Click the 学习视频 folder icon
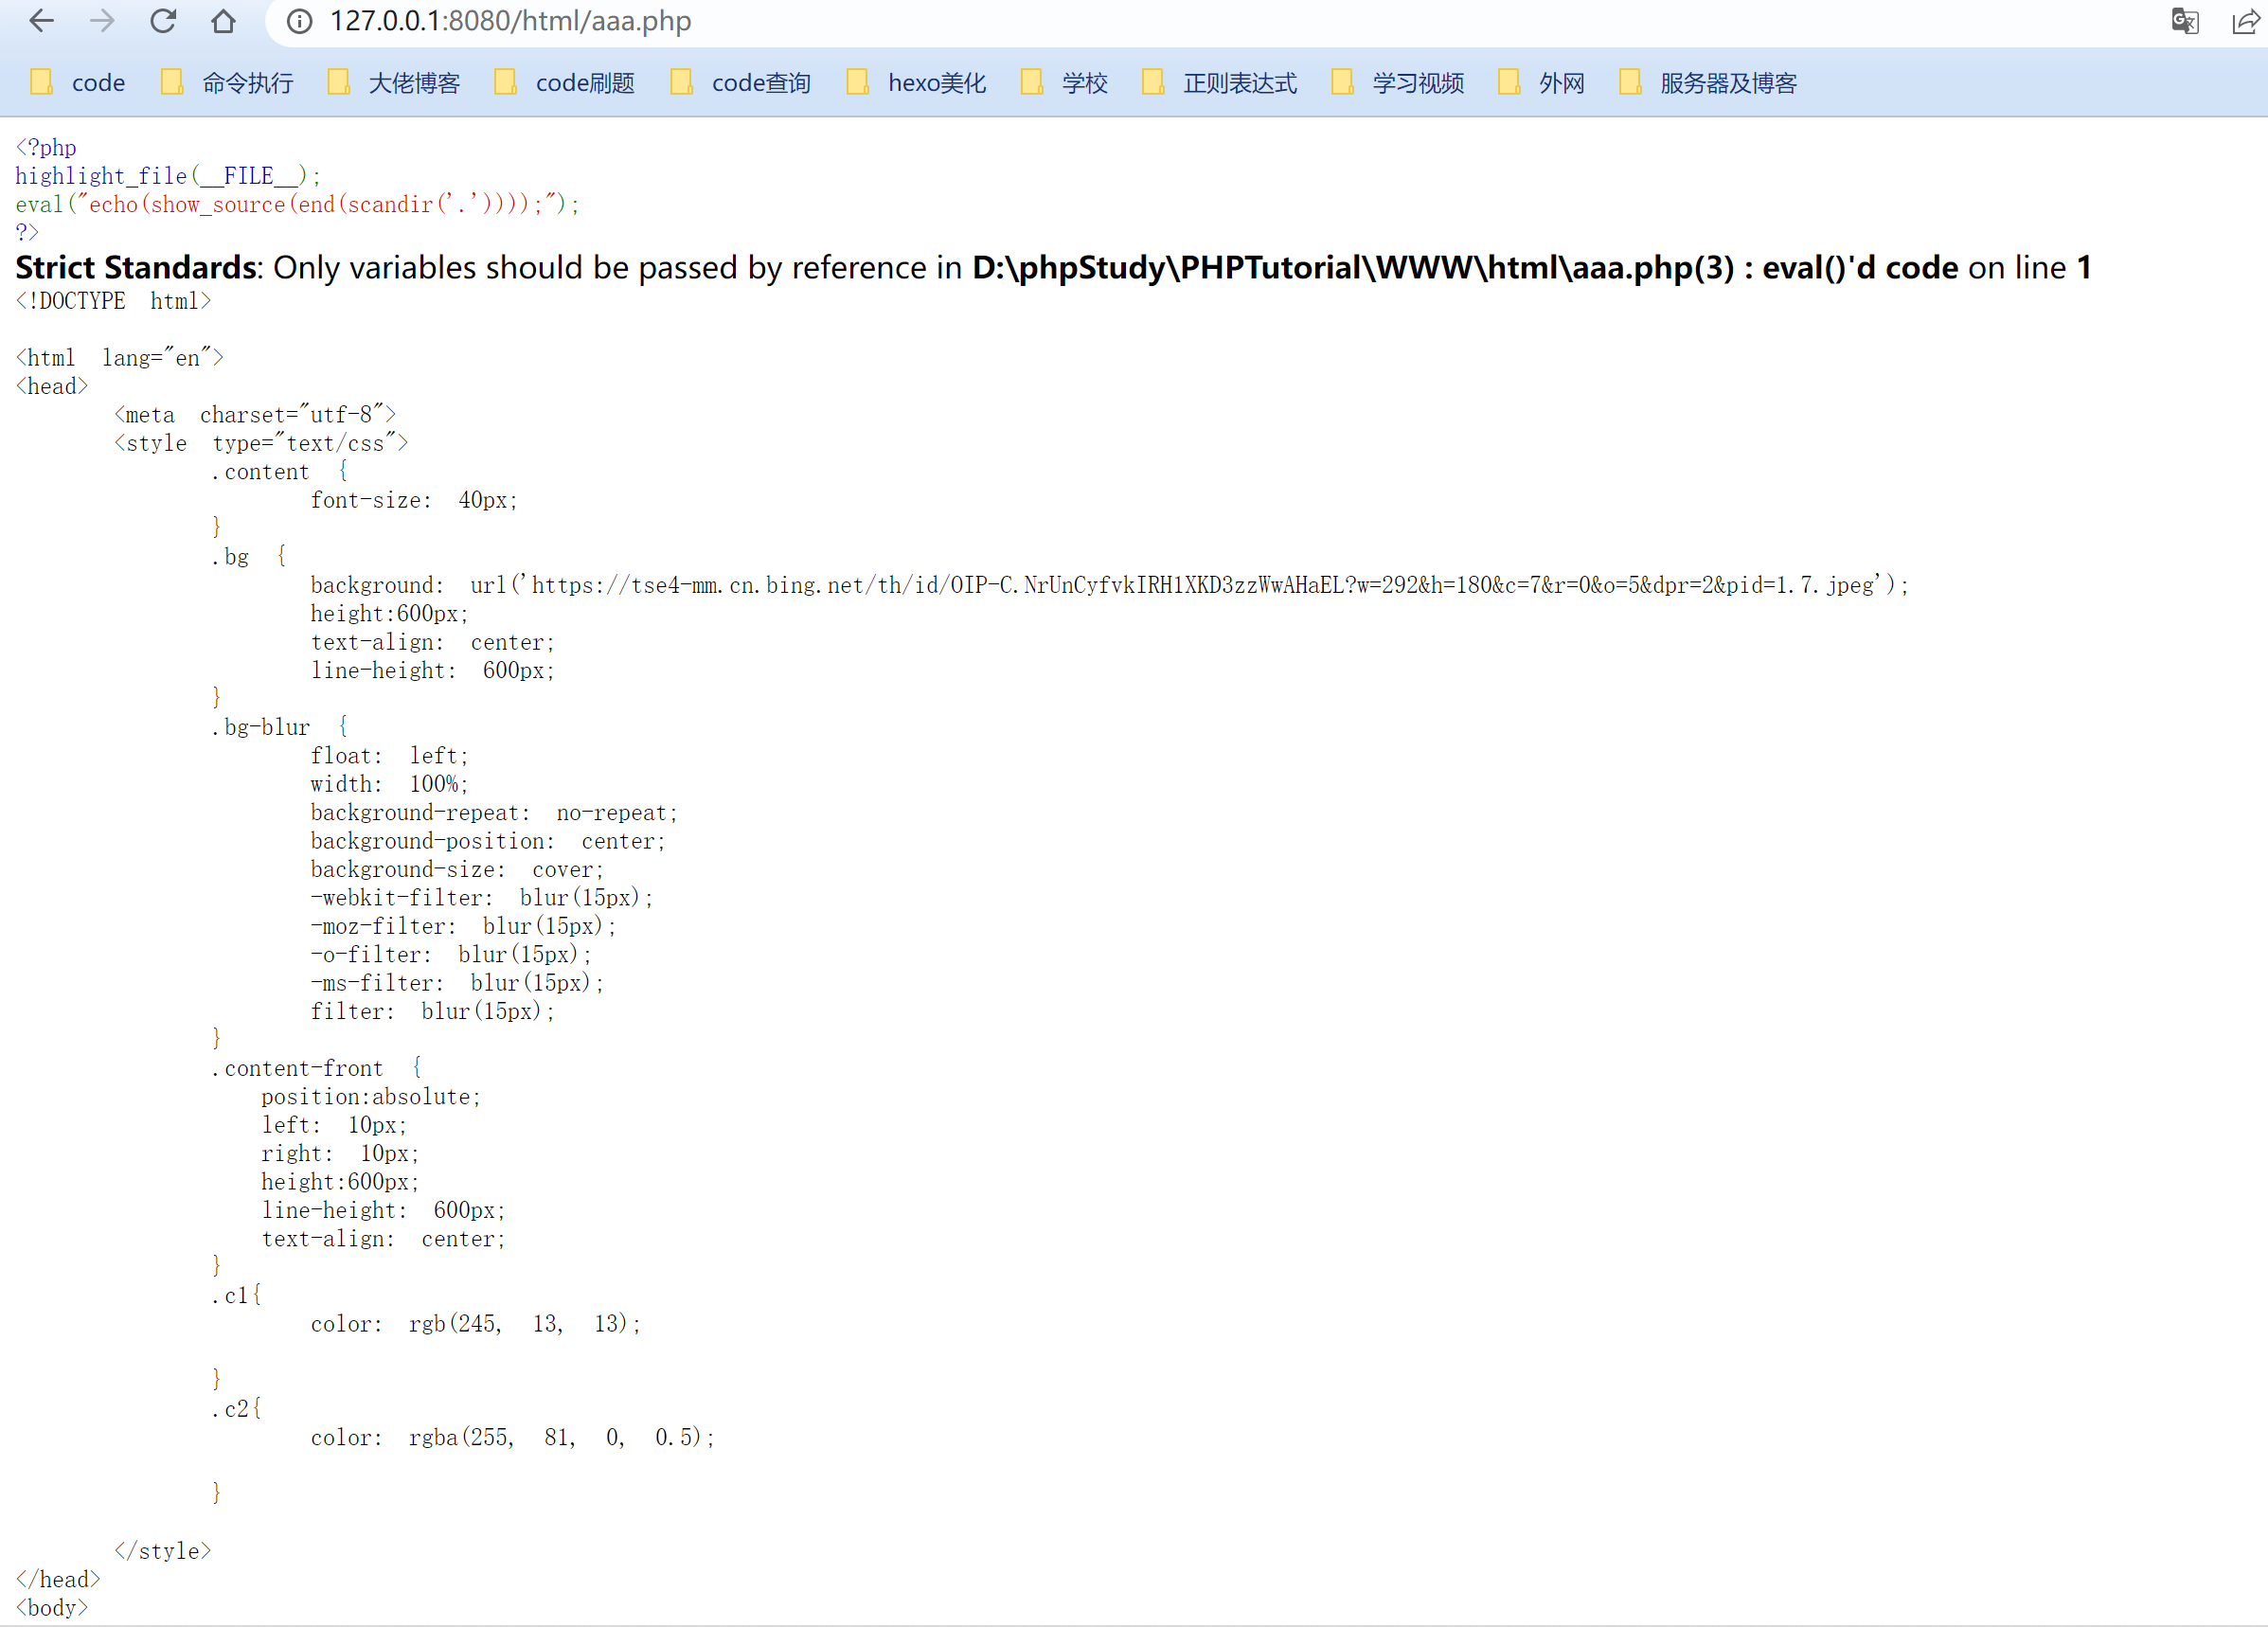The height and width of the screenshot is (1627, 2268). (x=1342, y=82)
